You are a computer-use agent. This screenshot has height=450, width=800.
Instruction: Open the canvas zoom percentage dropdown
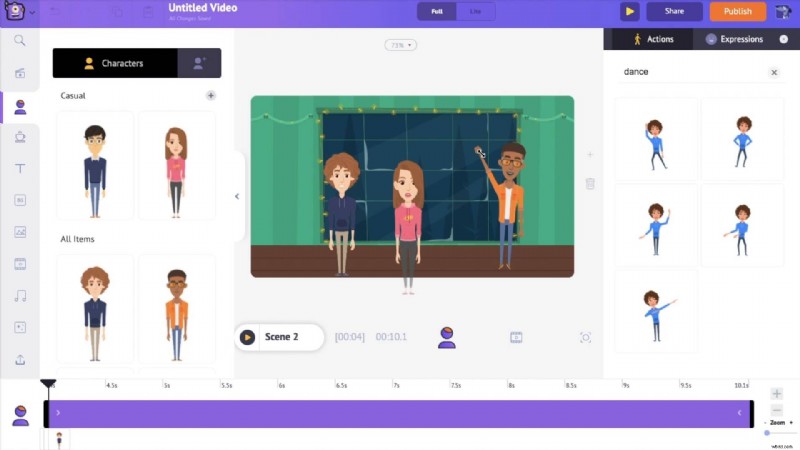point(401,45)
